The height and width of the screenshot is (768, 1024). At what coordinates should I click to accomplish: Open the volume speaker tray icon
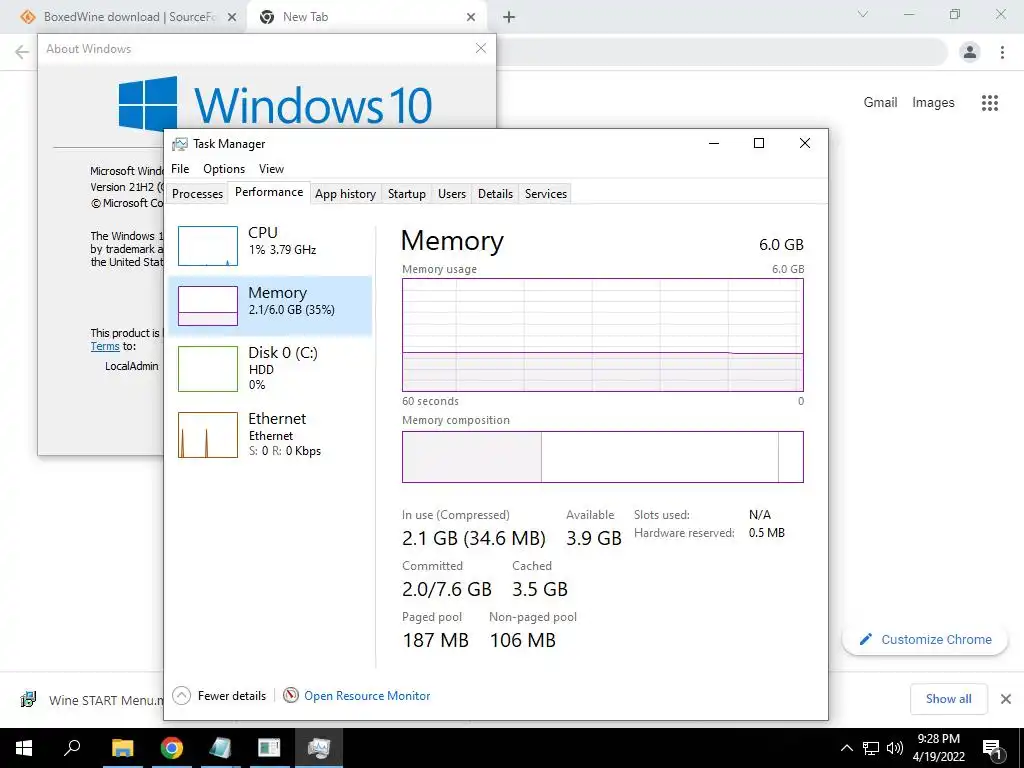coord(895,748)
